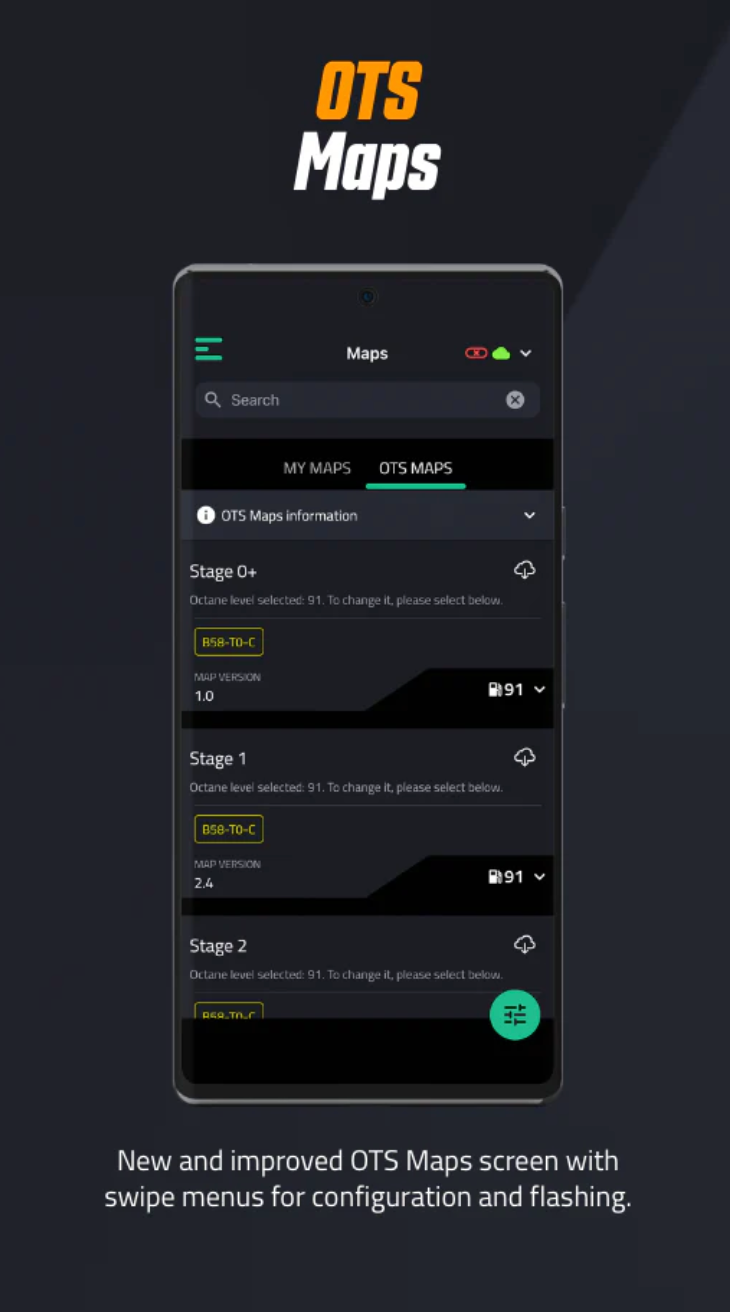Select the OTS MAPS tab
This screenshot has height=1312, width=730.
(x=415, y=468)
